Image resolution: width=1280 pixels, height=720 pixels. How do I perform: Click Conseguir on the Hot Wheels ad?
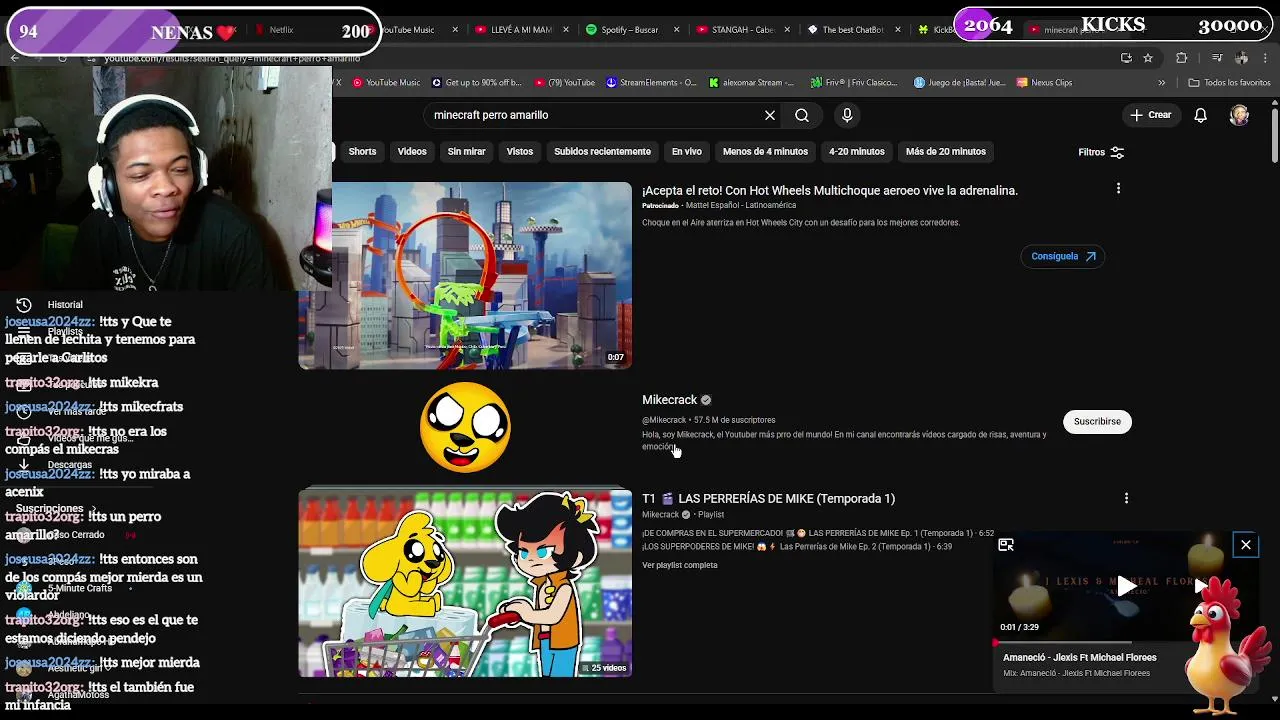[1063, 256]
